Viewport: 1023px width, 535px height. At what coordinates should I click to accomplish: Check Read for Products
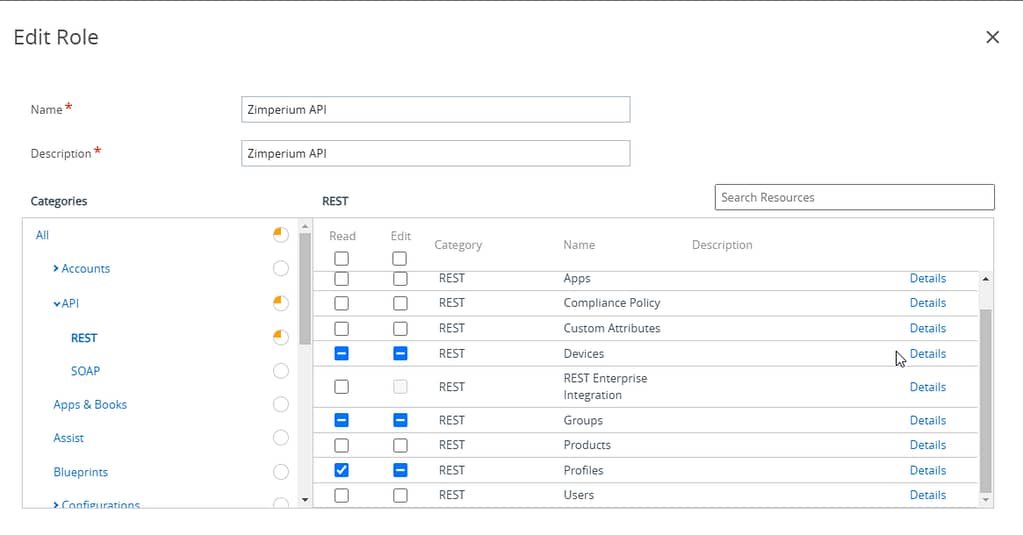click(341, 446)
